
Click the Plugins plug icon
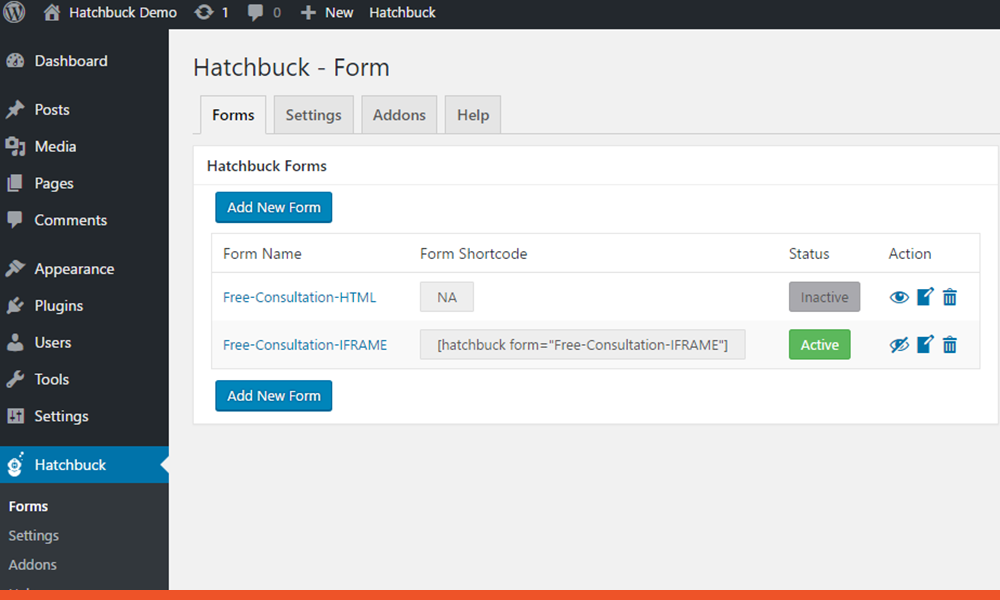pos(15,305)
